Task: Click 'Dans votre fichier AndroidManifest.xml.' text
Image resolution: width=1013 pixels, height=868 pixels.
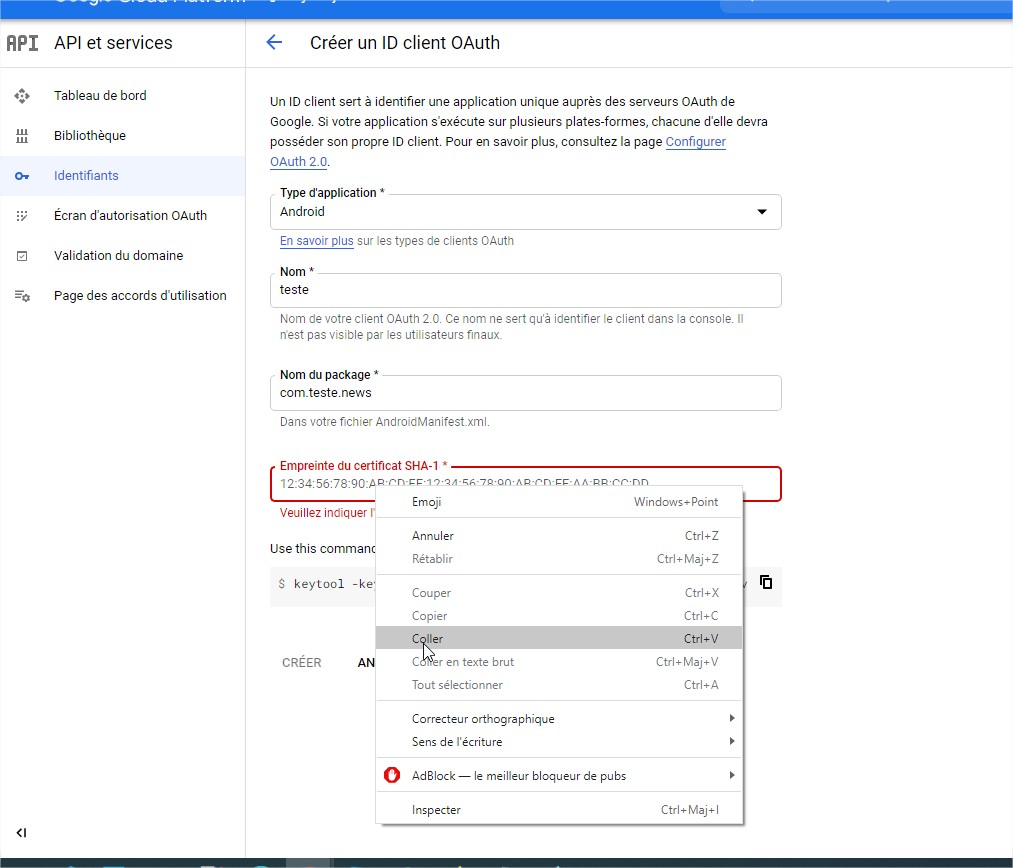Action: point(384,422)
